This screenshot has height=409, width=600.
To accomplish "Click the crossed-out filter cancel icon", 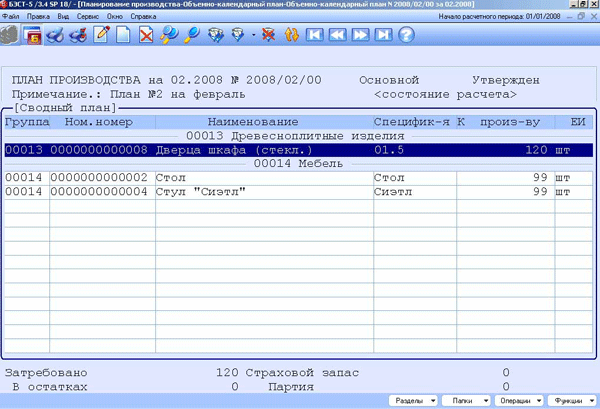I will pos(269,35).
